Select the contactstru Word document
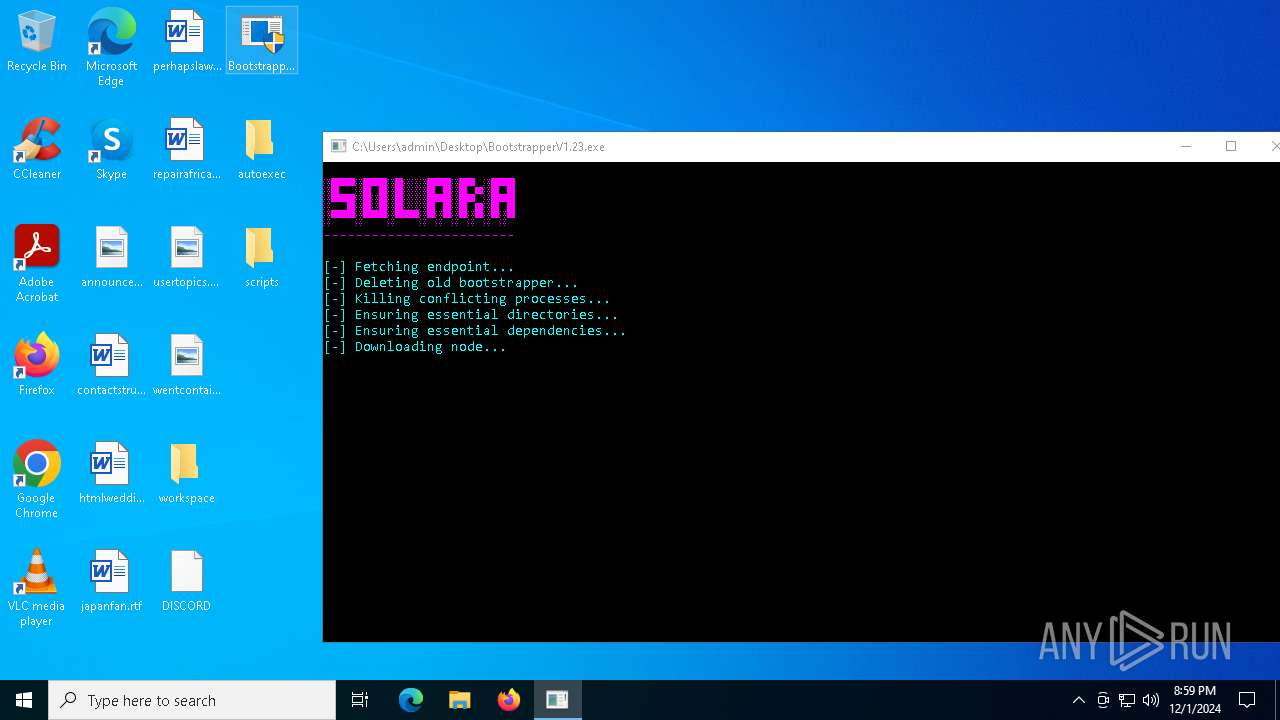 point(111,366)
